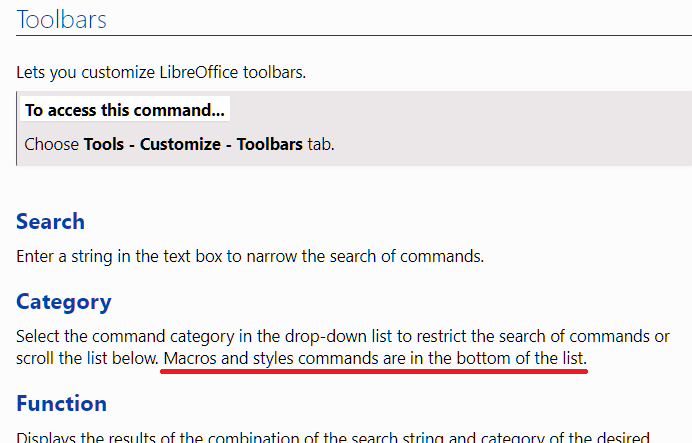Click the Category section heading
The height and width of the screenshot is (443, 692).
pos(64,302)
